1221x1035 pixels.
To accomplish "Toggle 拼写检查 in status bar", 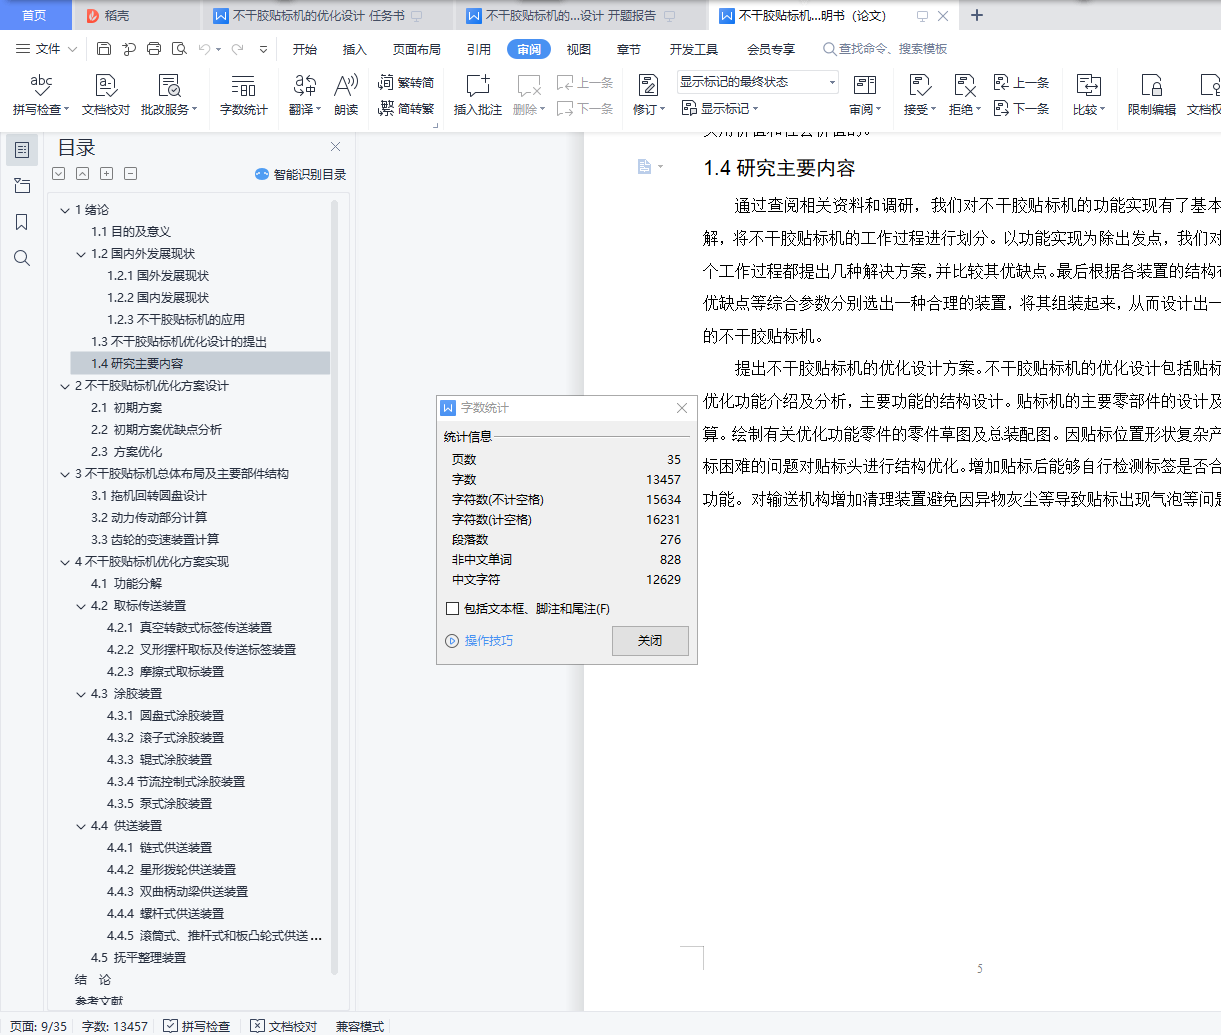I will [x=197, y=1026].
